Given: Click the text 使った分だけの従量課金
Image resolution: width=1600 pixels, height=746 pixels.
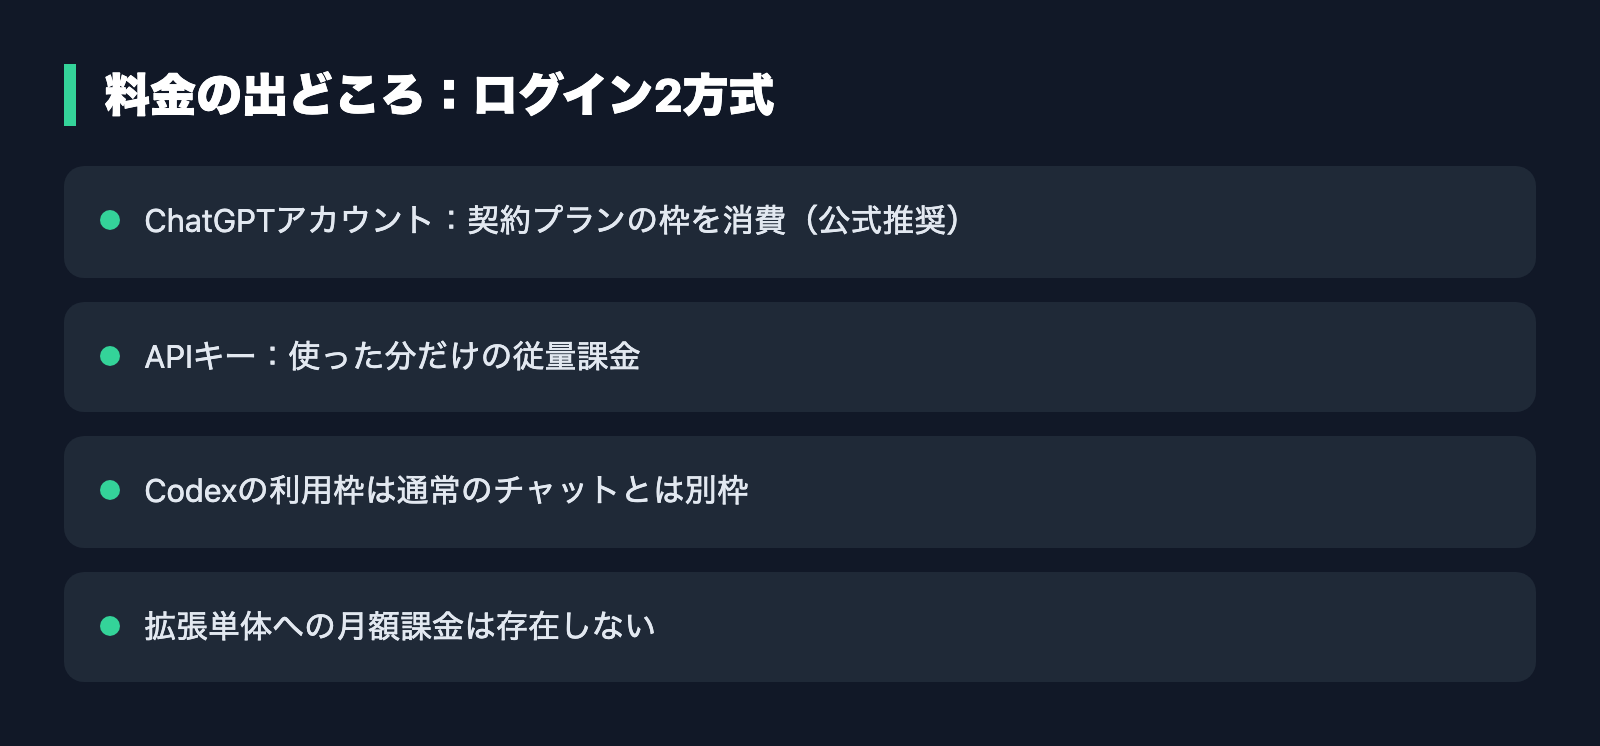Looking at the screenshot, I should click(x=464, y=356).
